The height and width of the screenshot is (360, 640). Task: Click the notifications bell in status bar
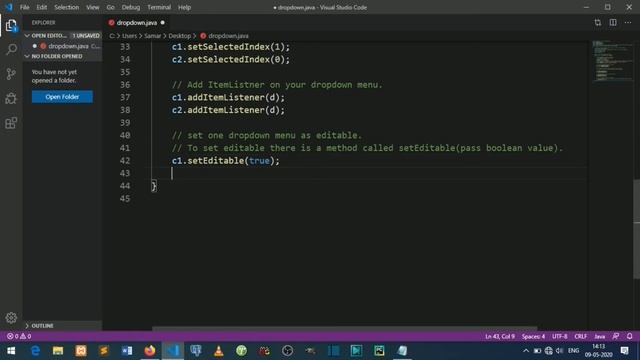click(x=629, y=336)
